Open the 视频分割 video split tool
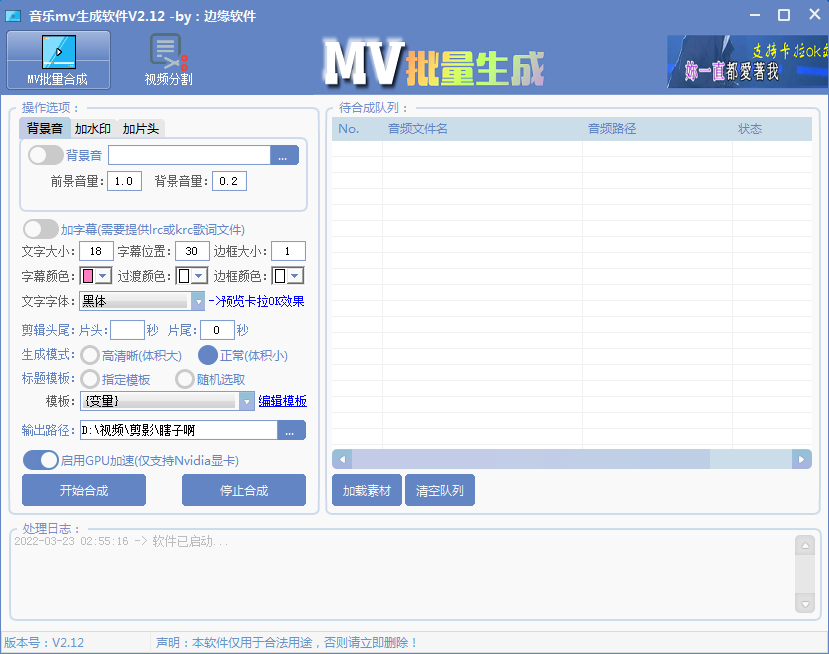Image resolution: width=829 pixels, height=654 pixels. coord(168,60)
